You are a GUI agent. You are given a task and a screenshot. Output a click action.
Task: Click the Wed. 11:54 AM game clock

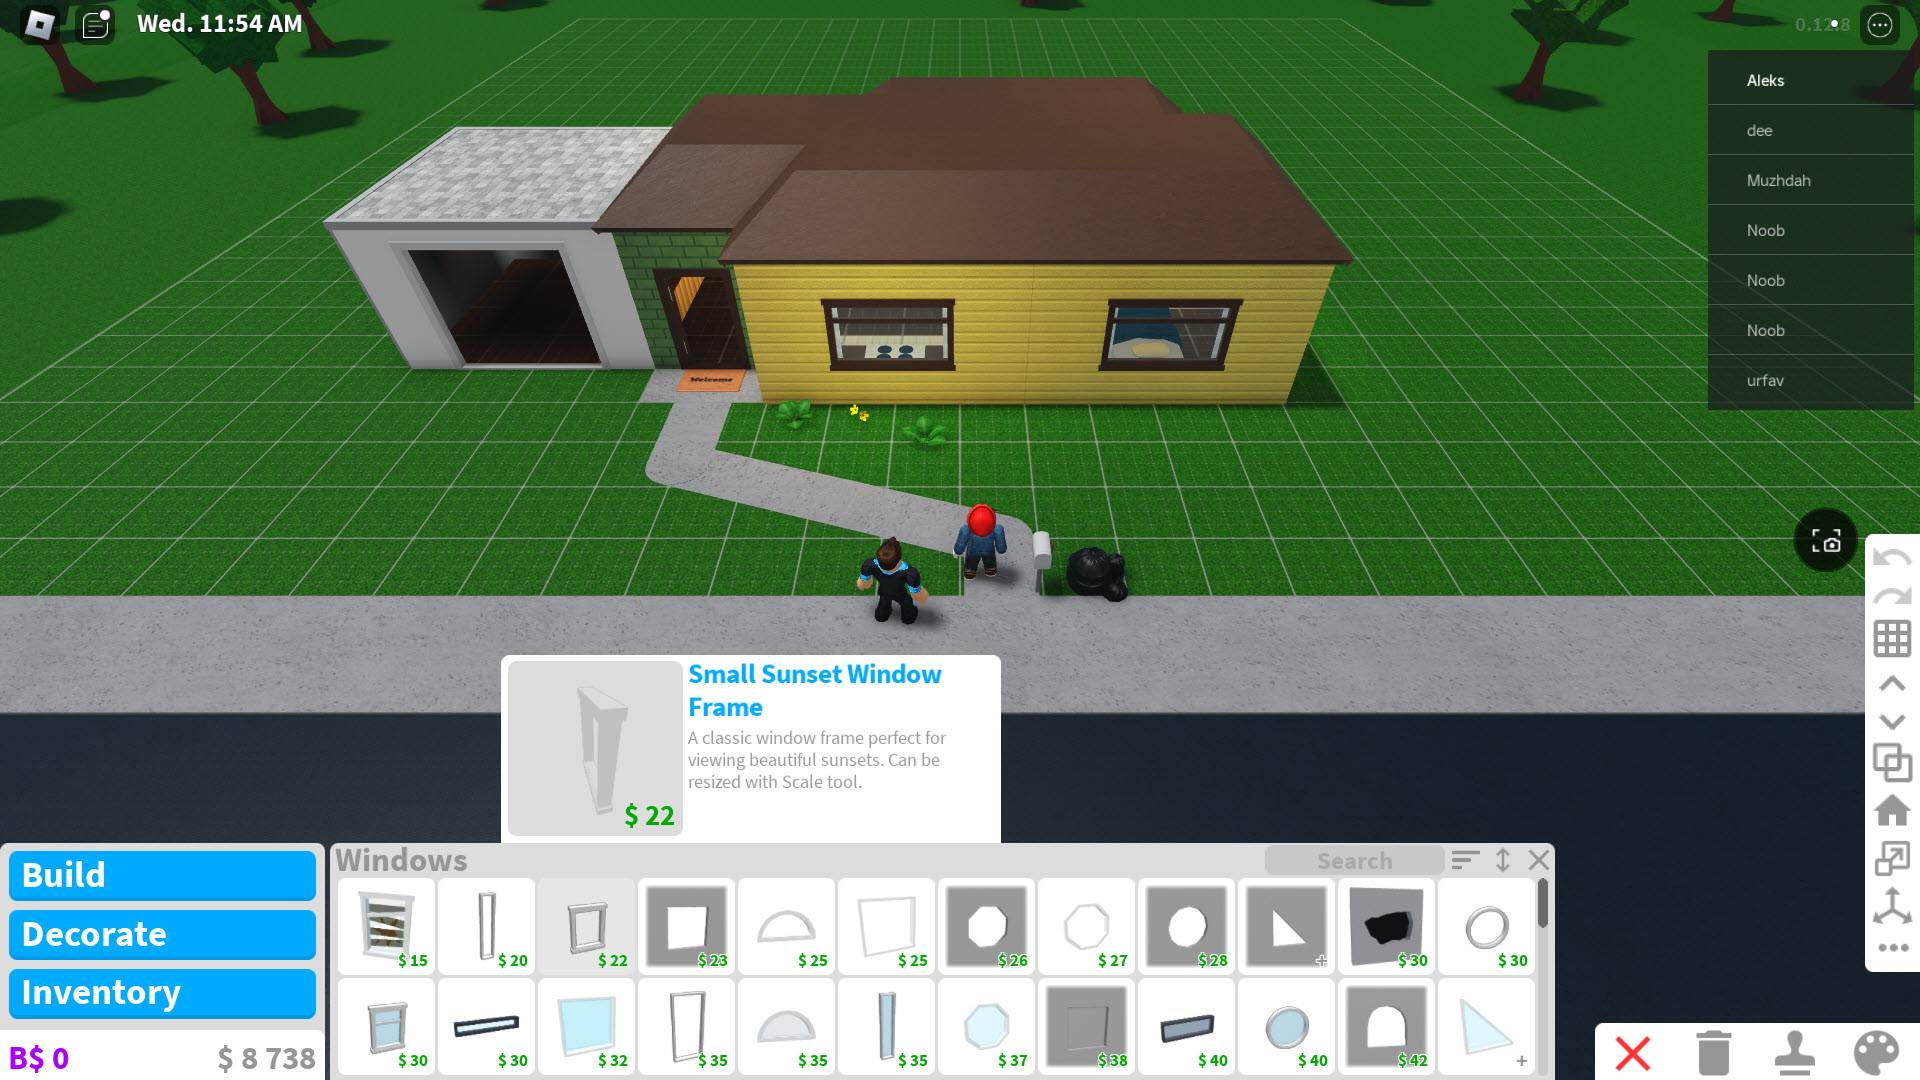pos(220,24)
